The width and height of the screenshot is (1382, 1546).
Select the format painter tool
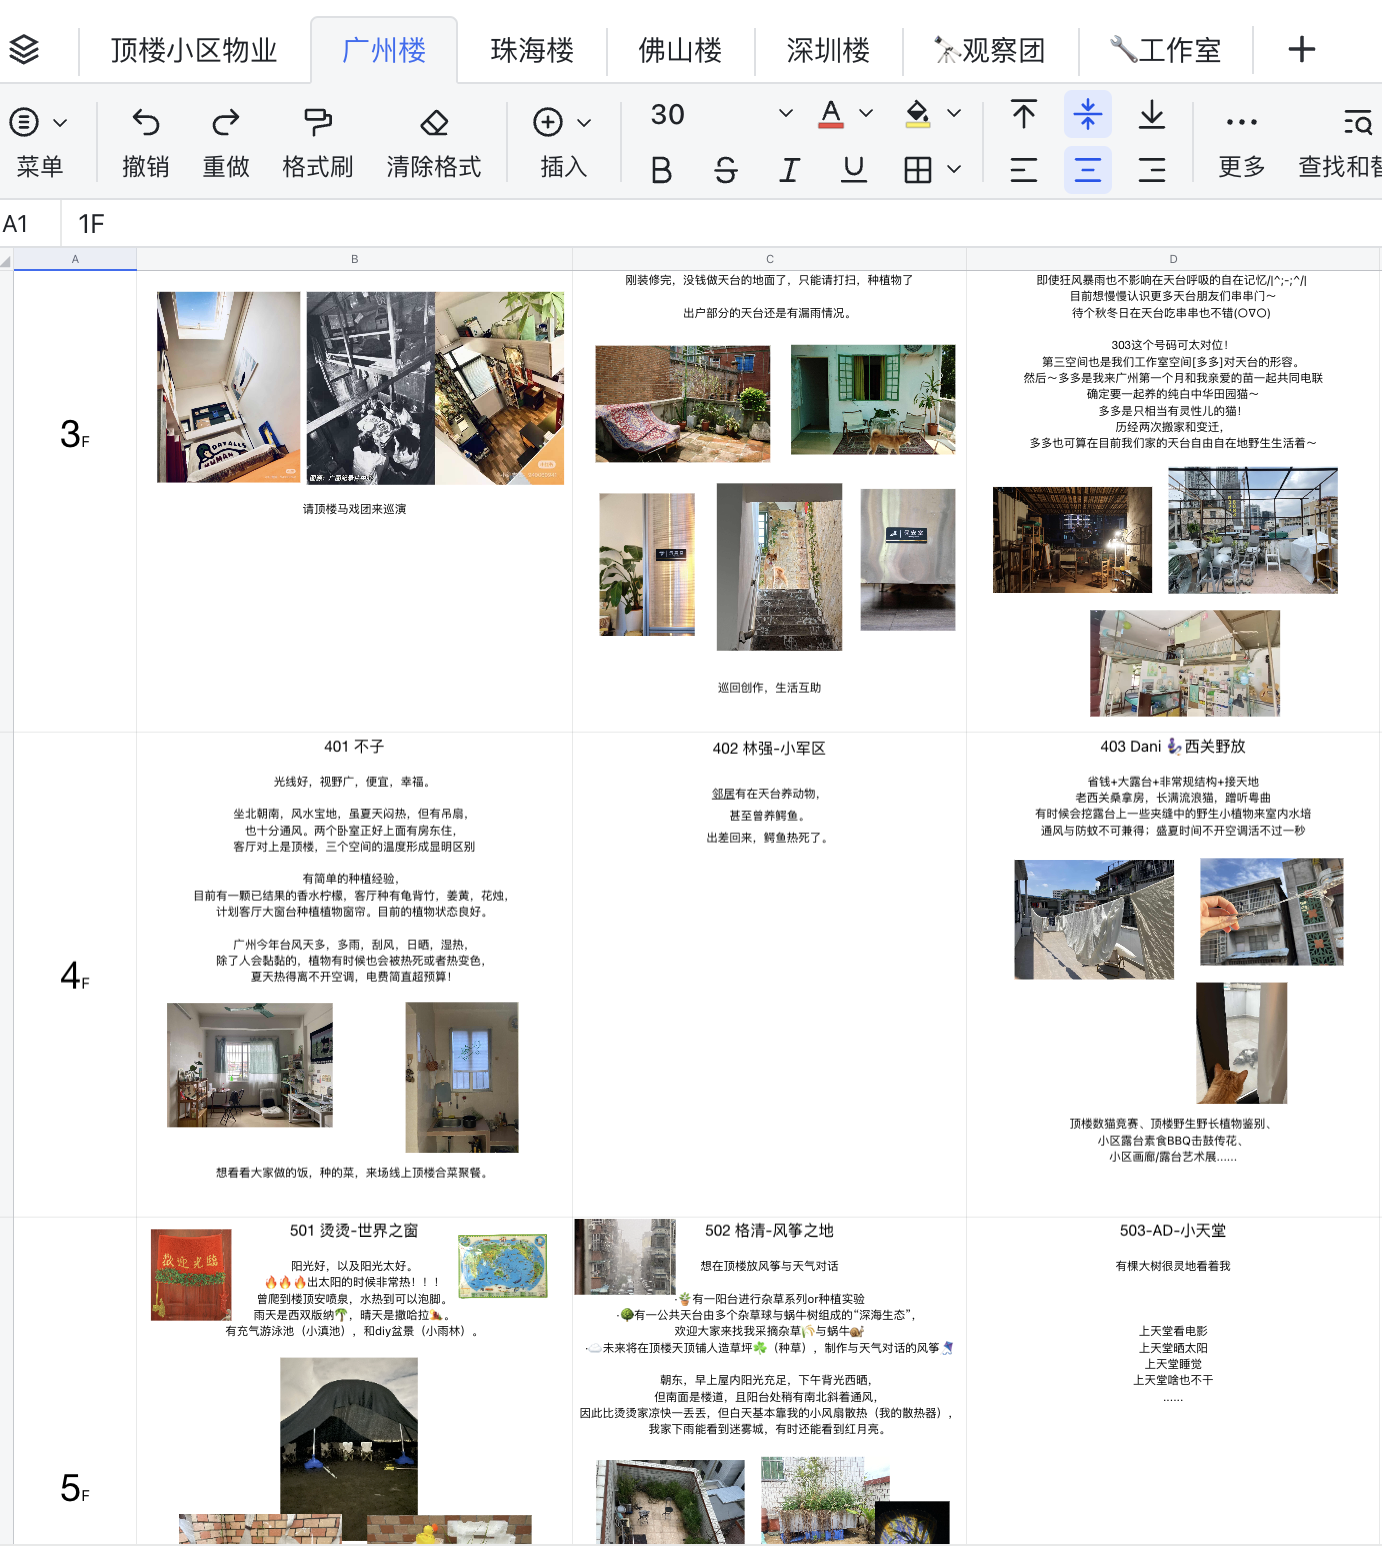coord(318,123)
